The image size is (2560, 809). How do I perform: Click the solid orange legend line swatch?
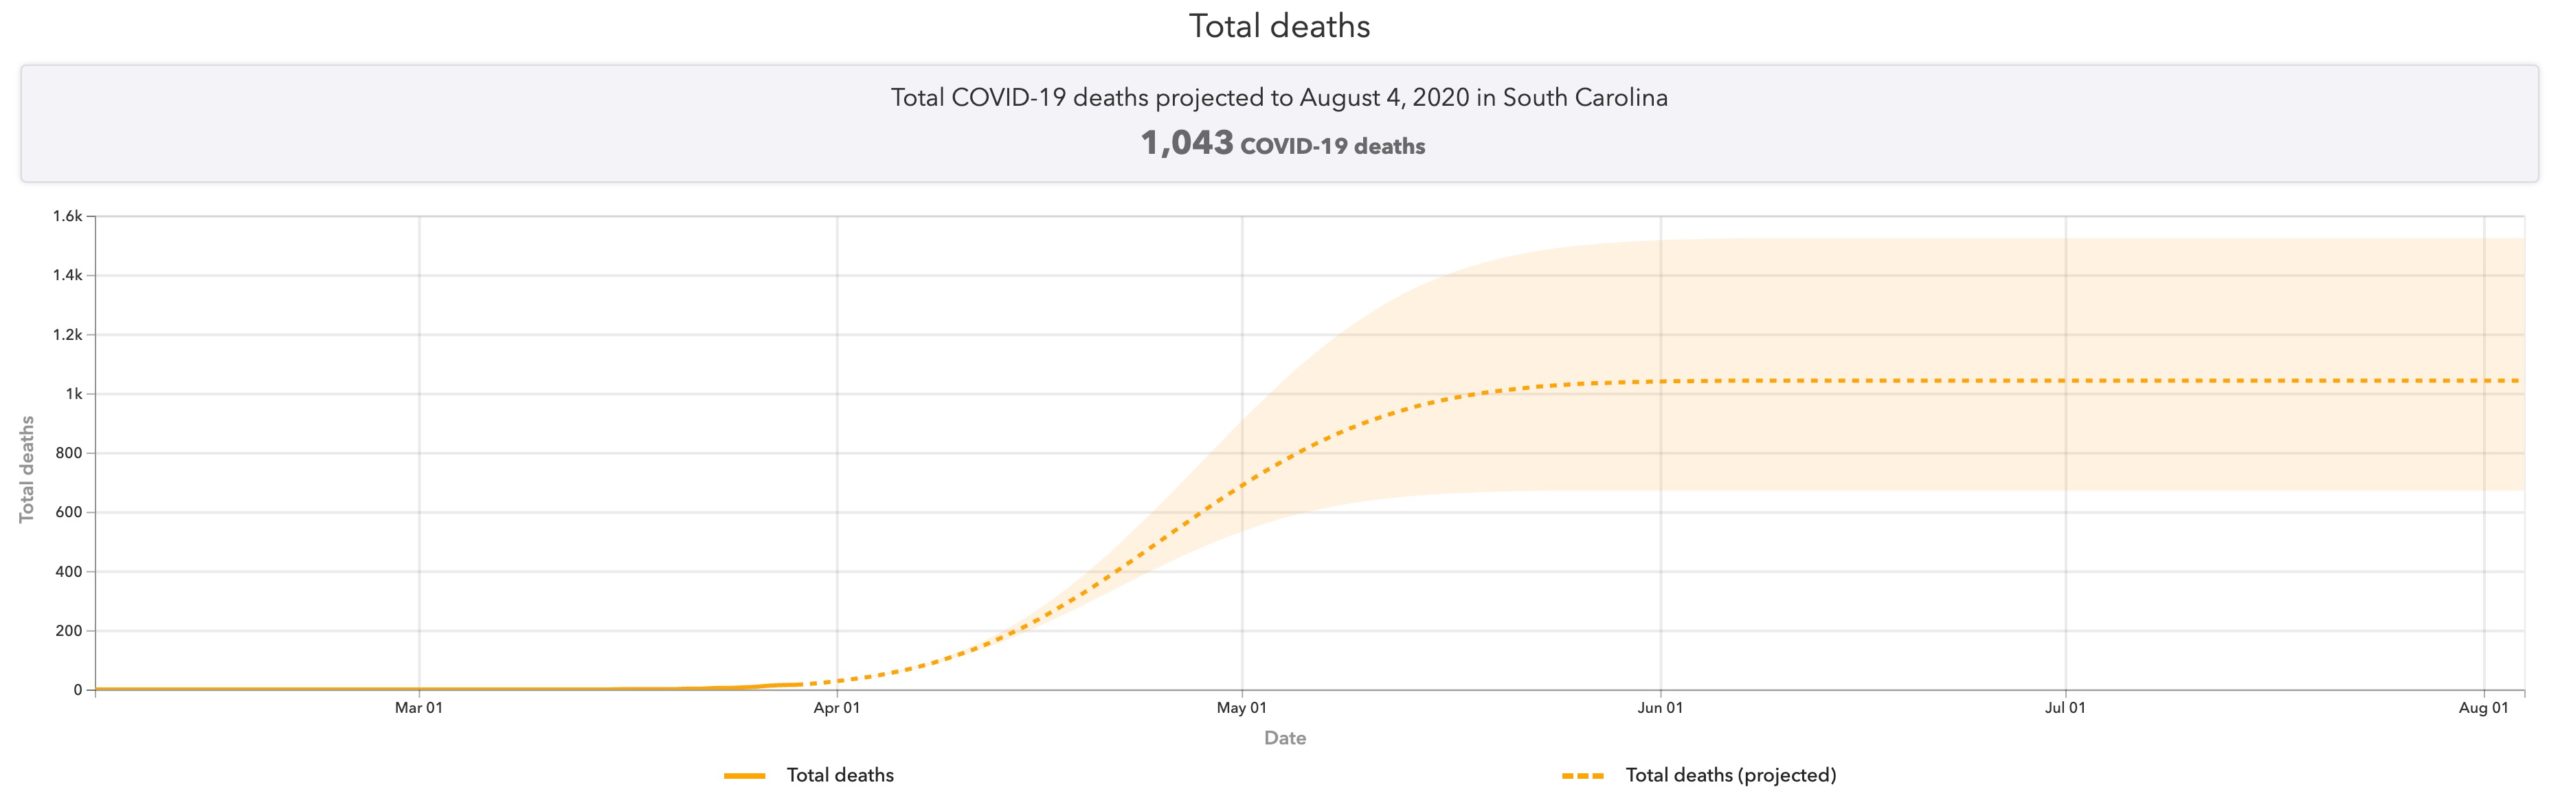pyautogui.click(x=745, y=776)
